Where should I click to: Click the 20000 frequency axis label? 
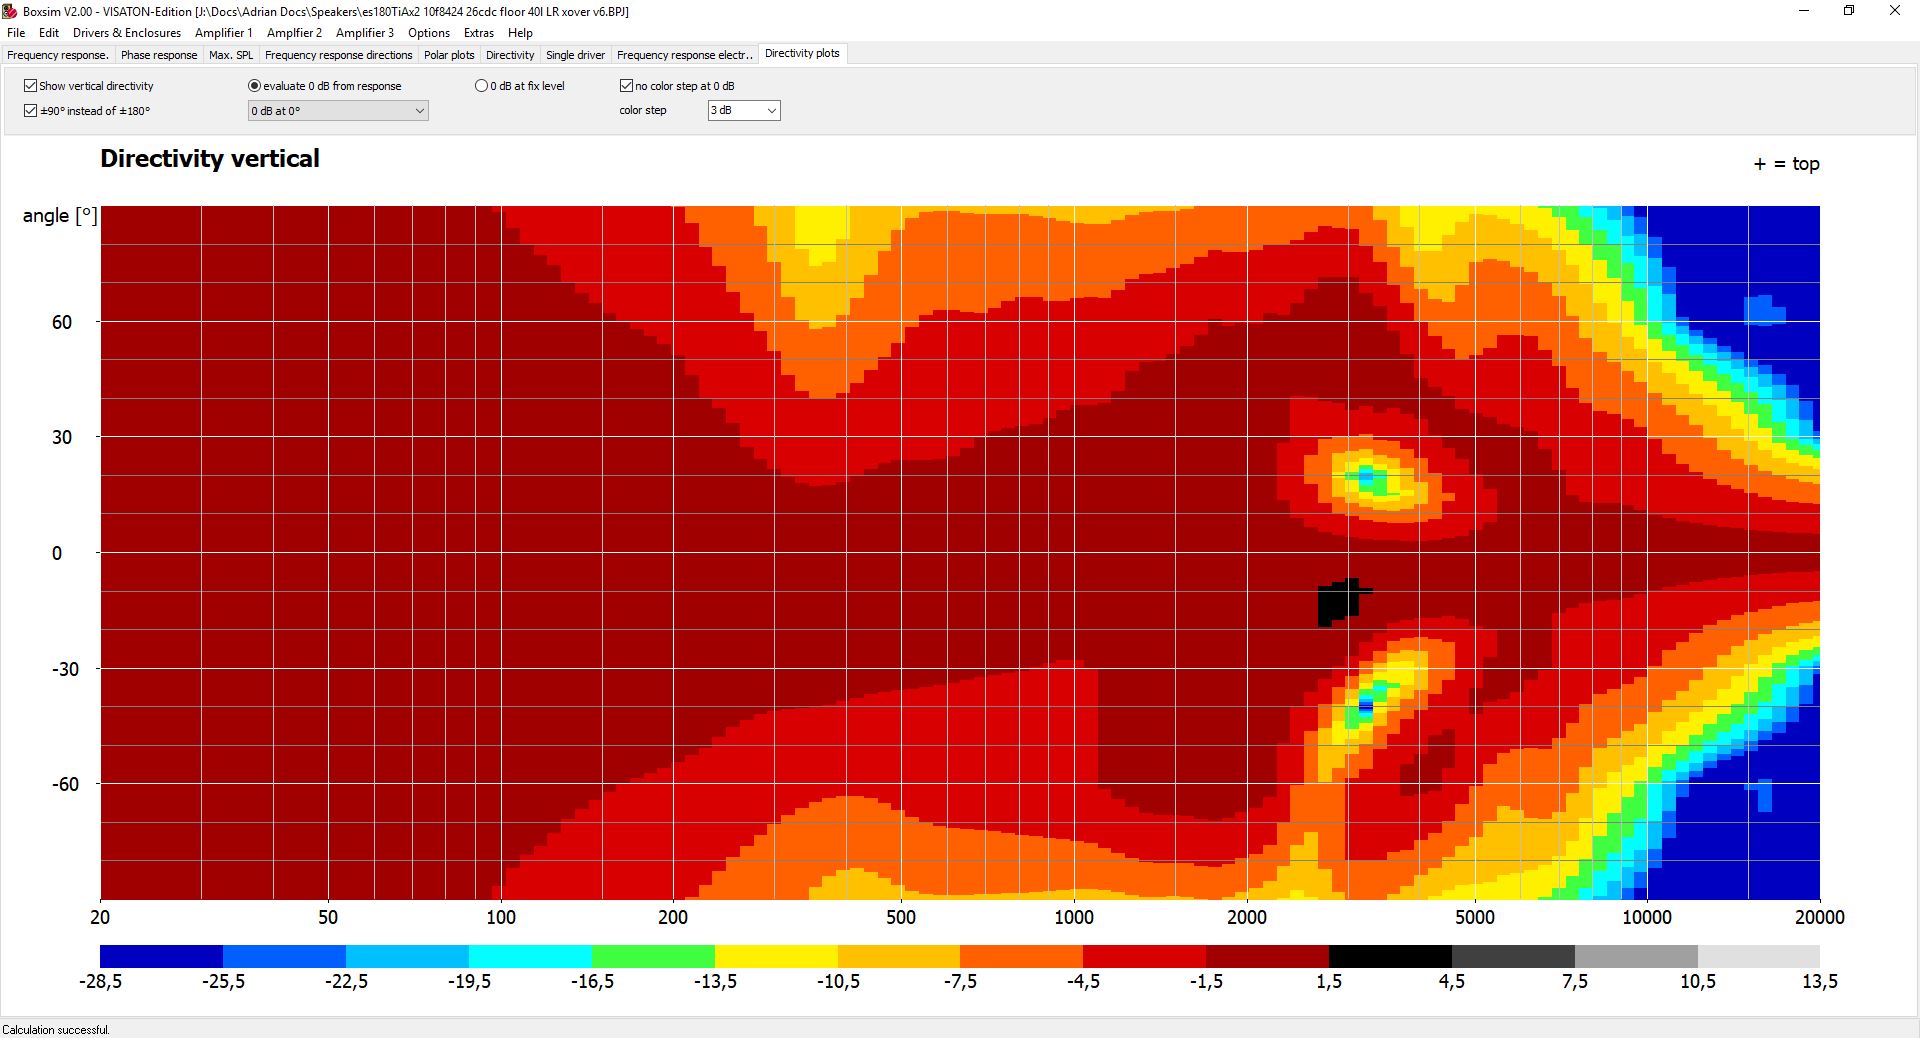click(1820, 917)
